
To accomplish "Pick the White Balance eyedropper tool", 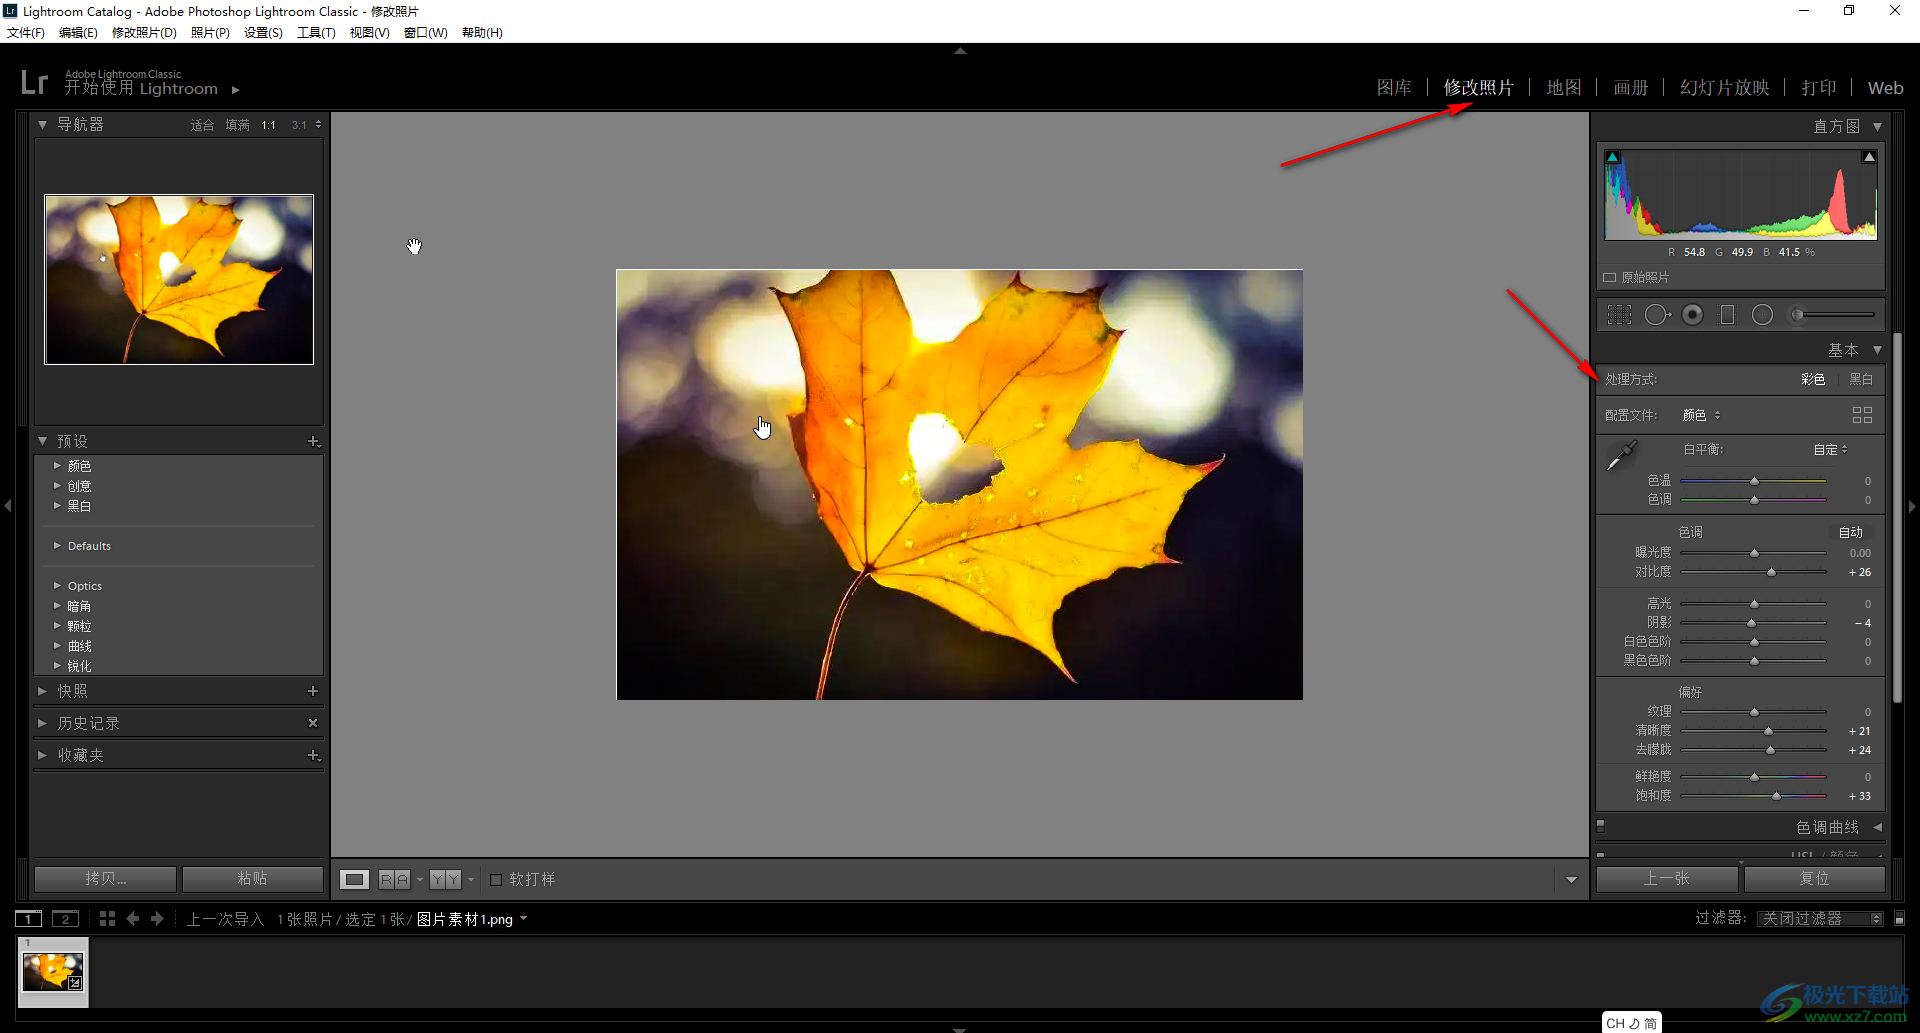I will coord(1621,455).
